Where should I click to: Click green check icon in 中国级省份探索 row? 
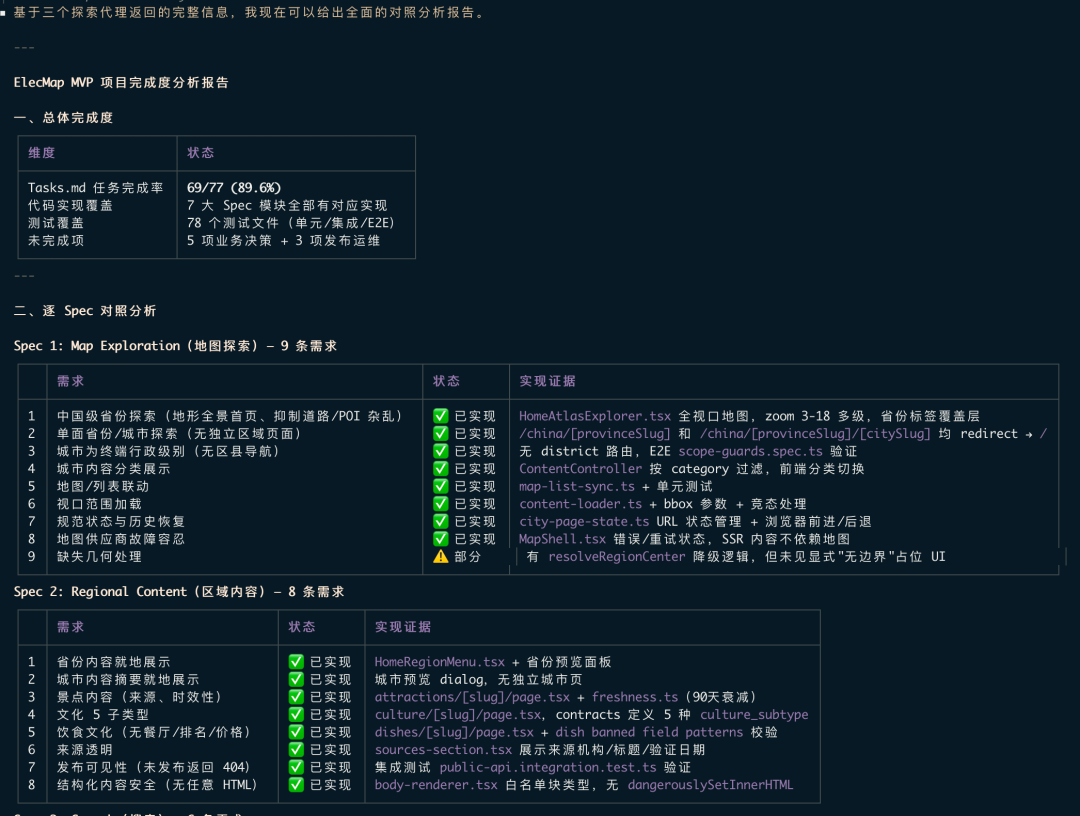point(441,416)
